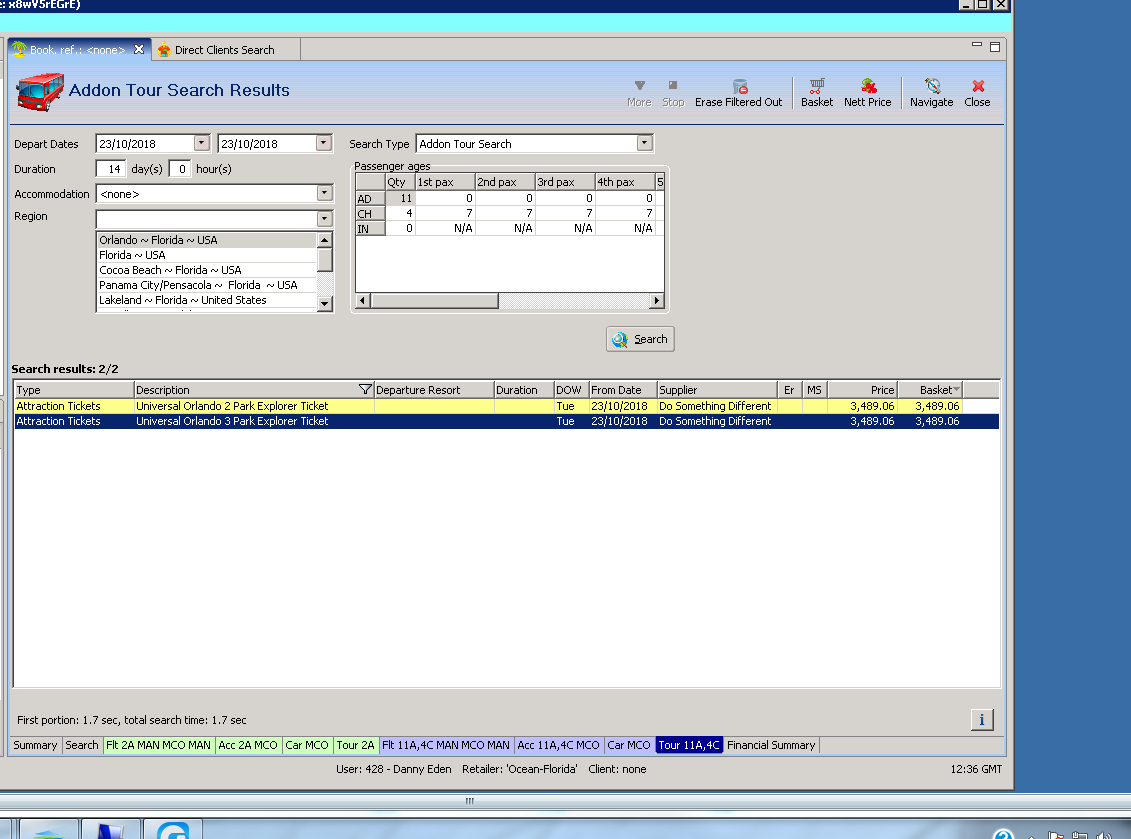Click the help icon in system tray
1131x839 pixels.
1003,835
